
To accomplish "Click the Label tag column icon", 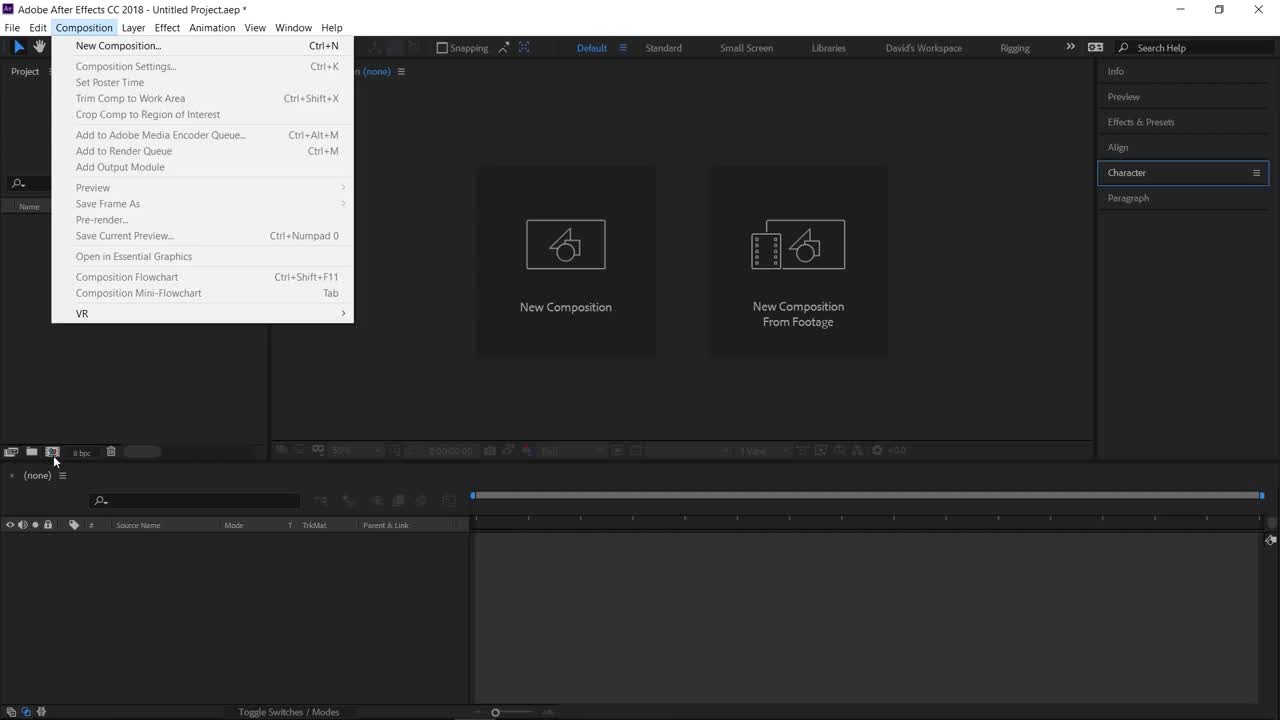I will tap(74, 525).
